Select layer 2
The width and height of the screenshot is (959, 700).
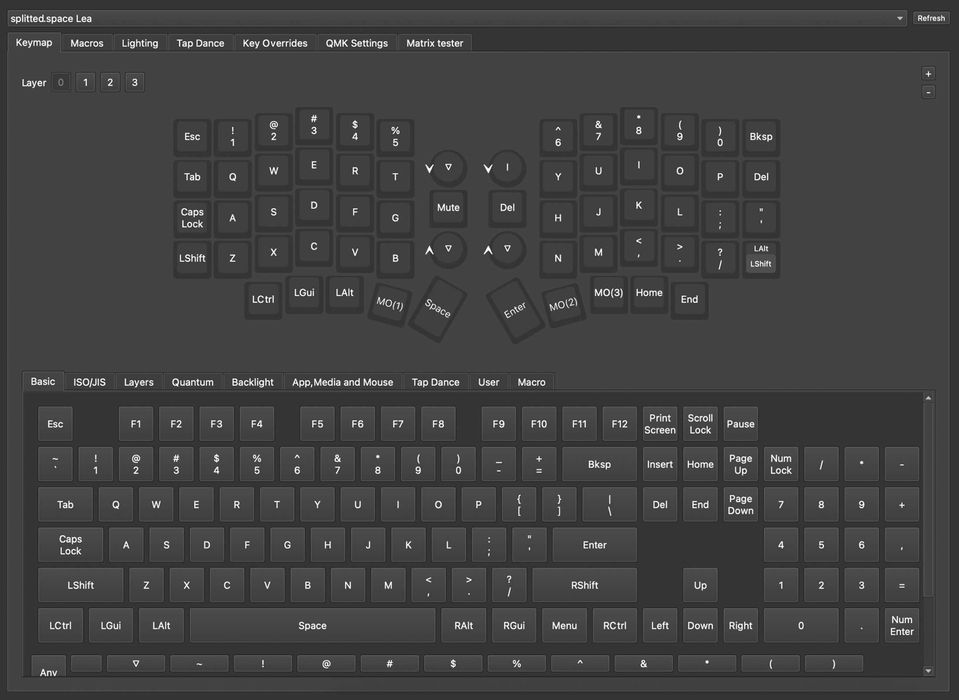tap(110, 83)
